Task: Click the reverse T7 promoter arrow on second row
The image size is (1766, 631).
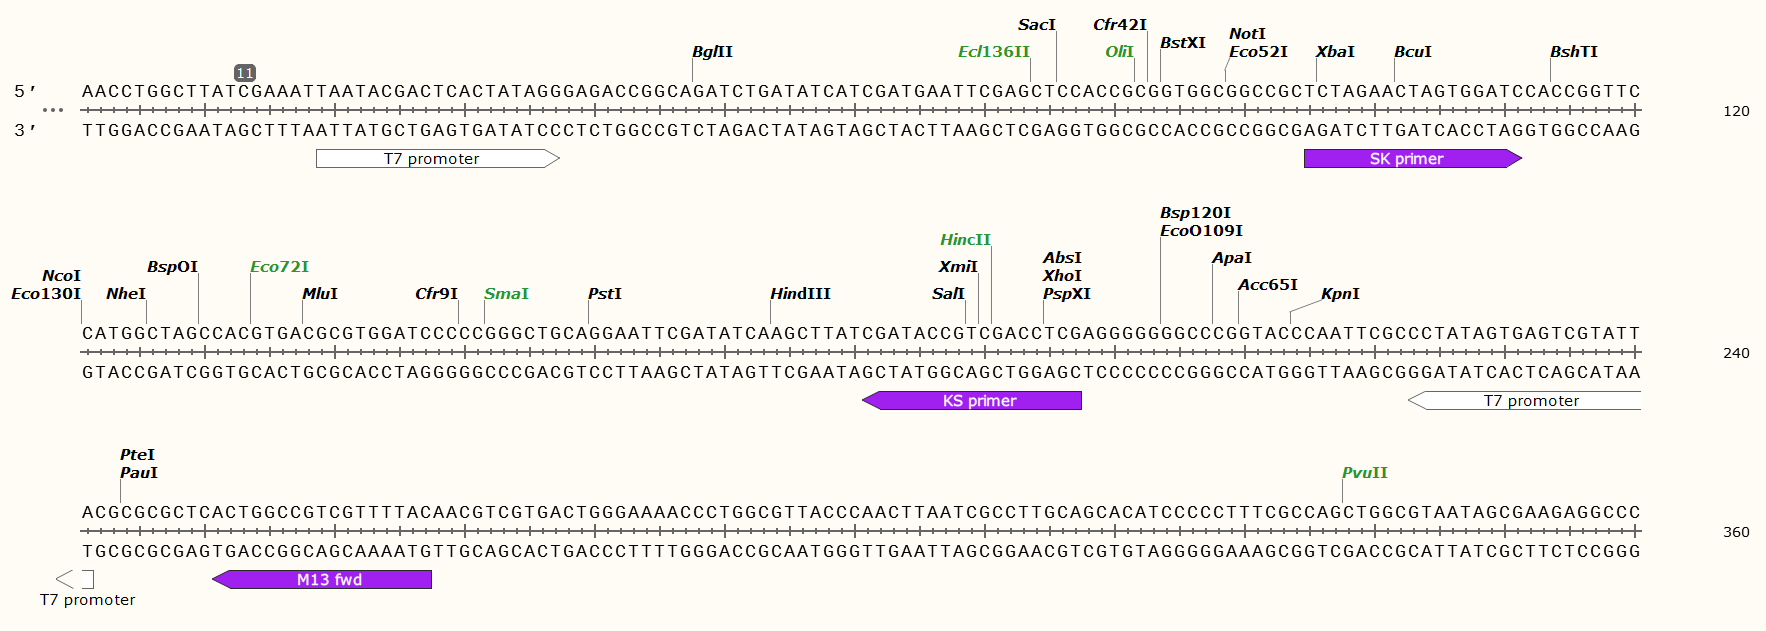Action: [x=1524, y=401]
